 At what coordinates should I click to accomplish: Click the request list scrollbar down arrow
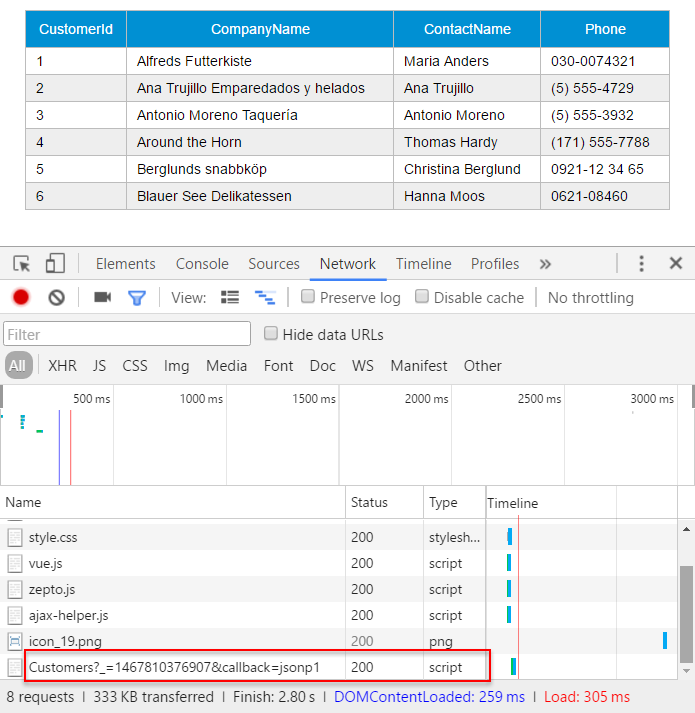coord(687,671)
